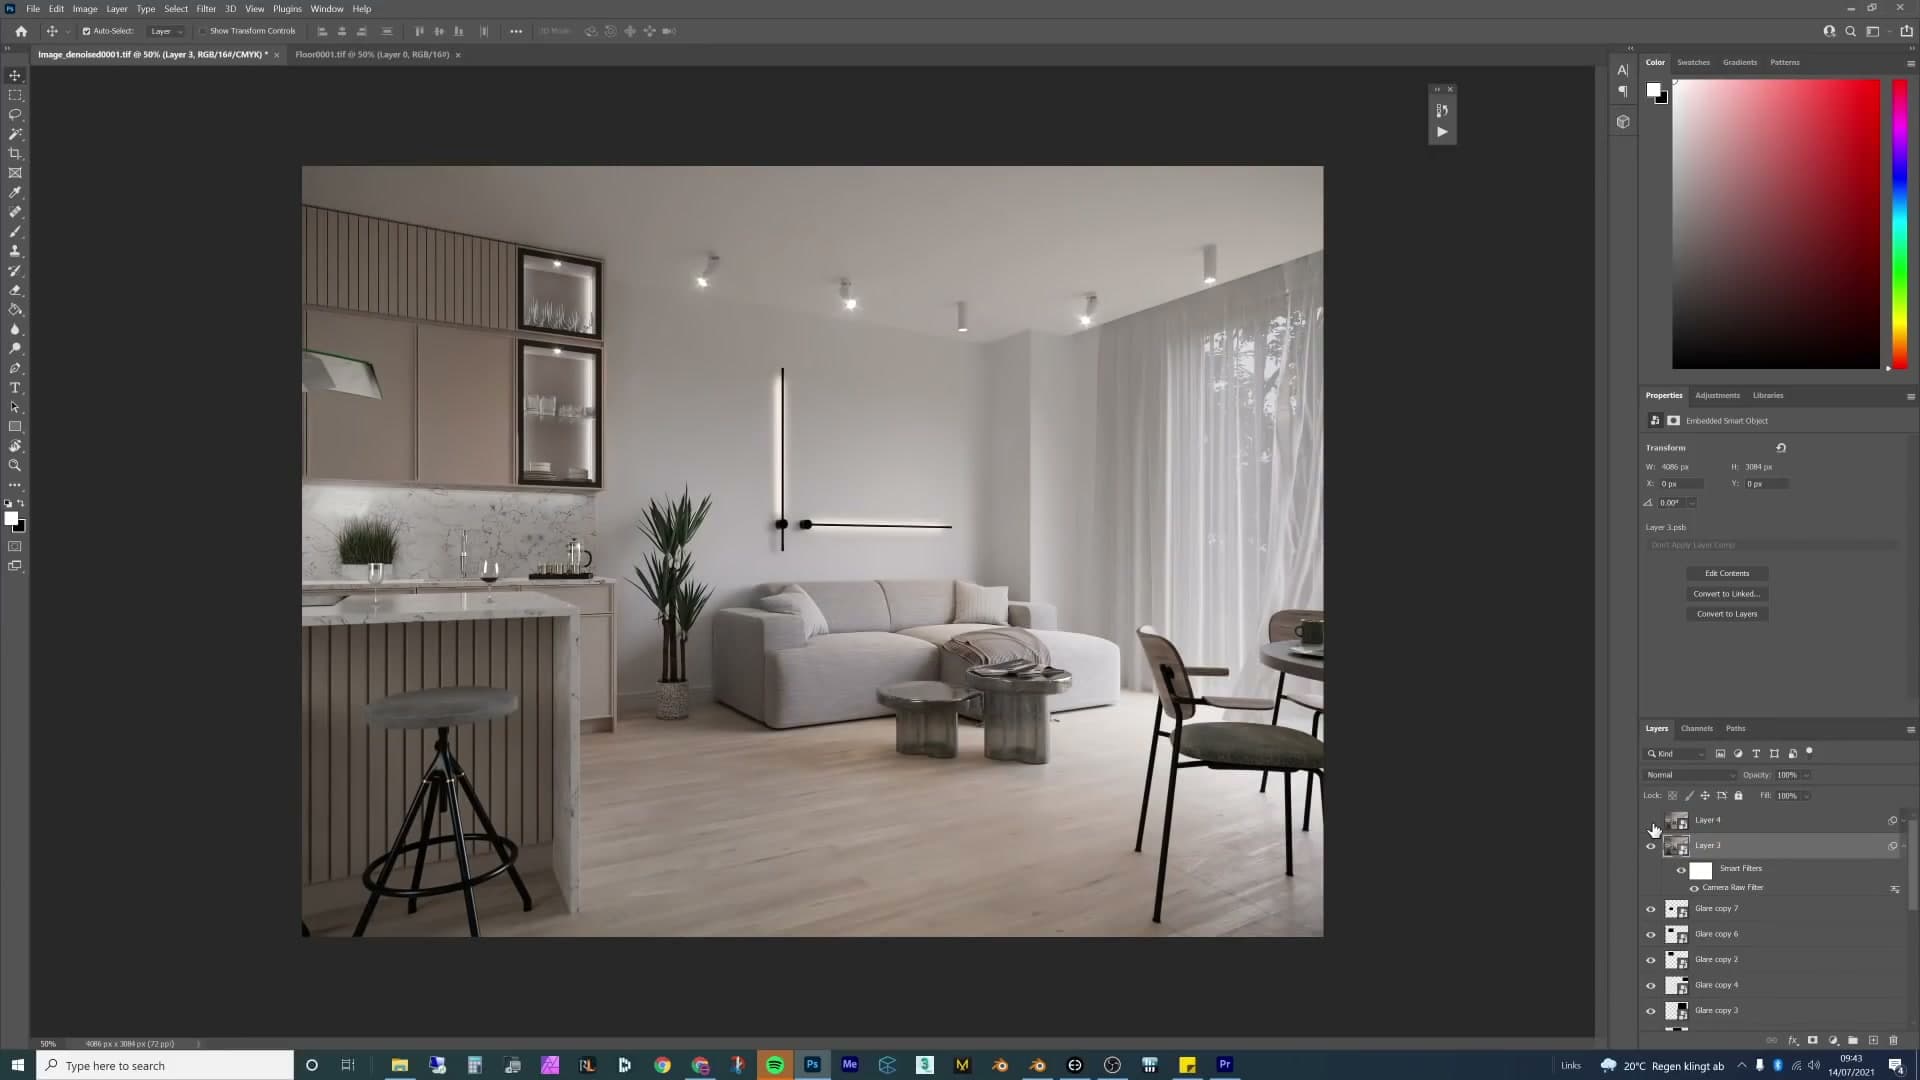This screenshot has height=1080, width=1920.
Task: Hide the Glare copy 6 layer
Action: pyautogui.click(x=1651, y=934)
